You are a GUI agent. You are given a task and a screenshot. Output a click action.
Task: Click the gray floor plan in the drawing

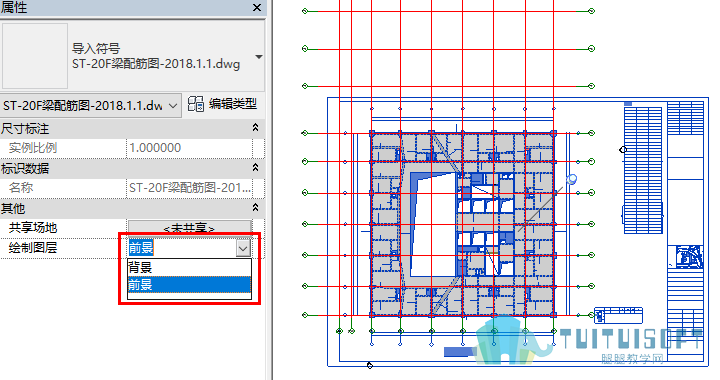[x=462, y=224]
